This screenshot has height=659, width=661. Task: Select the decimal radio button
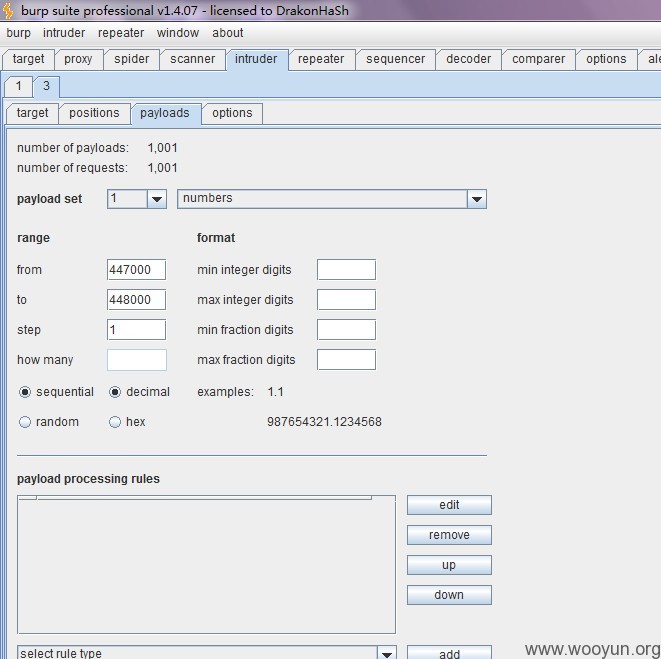[x=115, y=392]
